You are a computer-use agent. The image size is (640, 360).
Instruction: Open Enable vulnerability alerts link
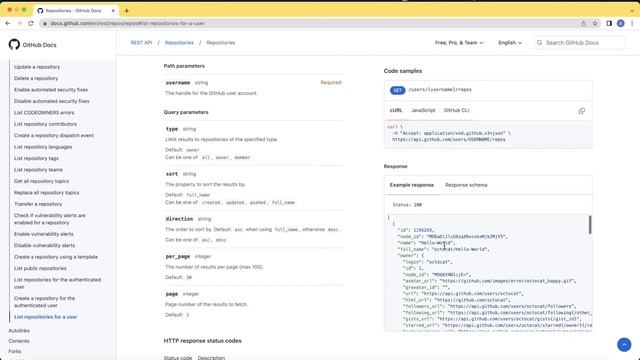click(44, 234)
